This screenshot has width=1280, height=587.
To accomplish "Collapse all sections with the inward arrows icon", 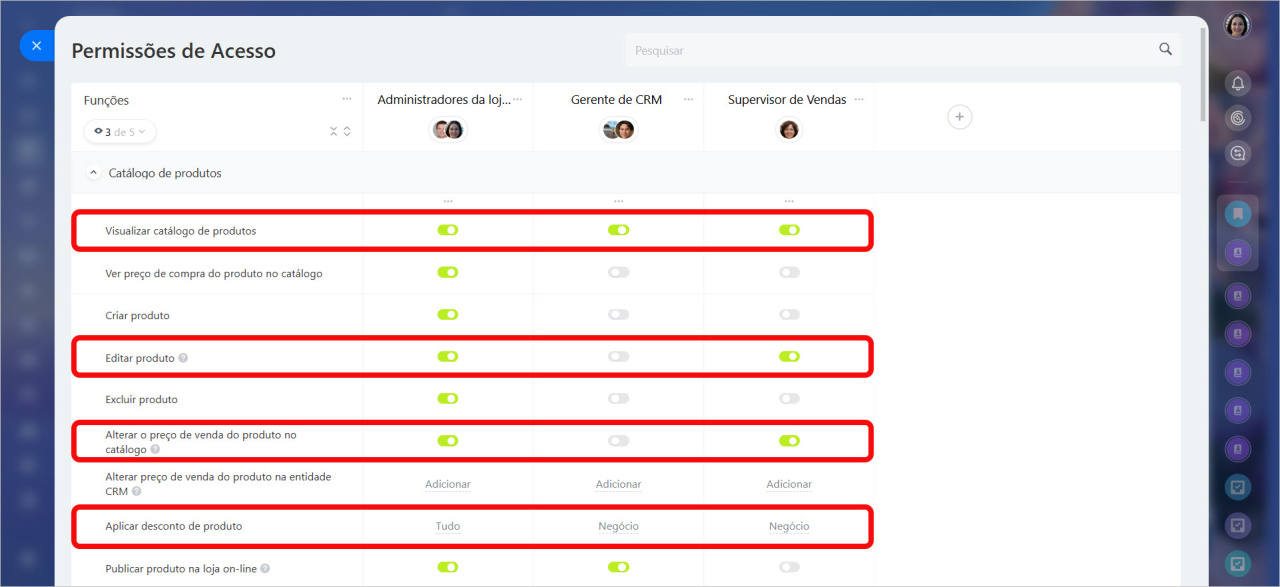I will coord(334,131).
